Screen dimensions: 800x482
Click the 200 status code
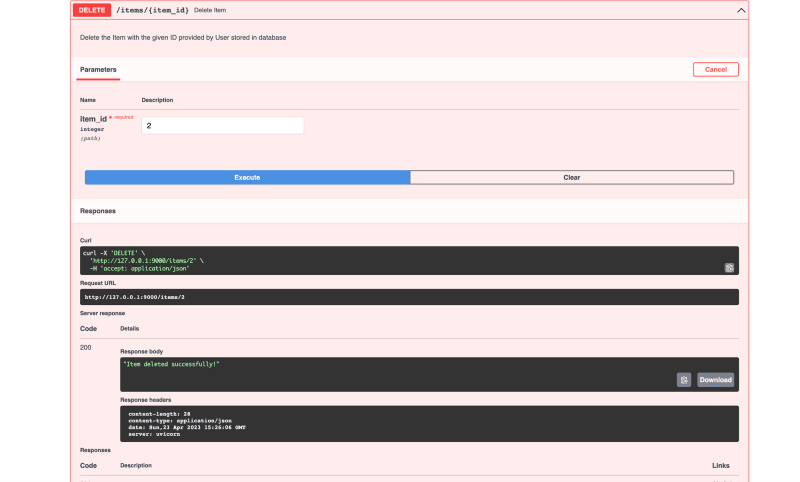pos(86,347)
